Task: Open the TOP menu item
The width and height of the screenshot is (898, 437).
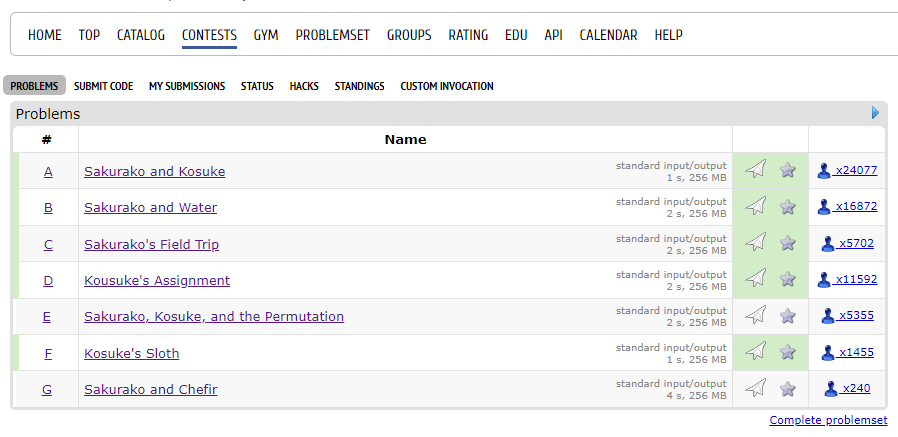Action: [89, 35]
